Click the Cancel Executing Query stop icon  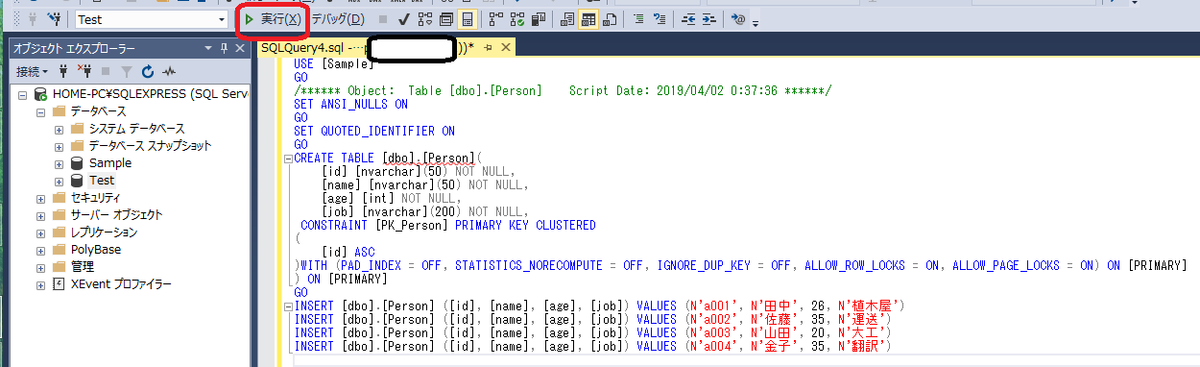383,19
